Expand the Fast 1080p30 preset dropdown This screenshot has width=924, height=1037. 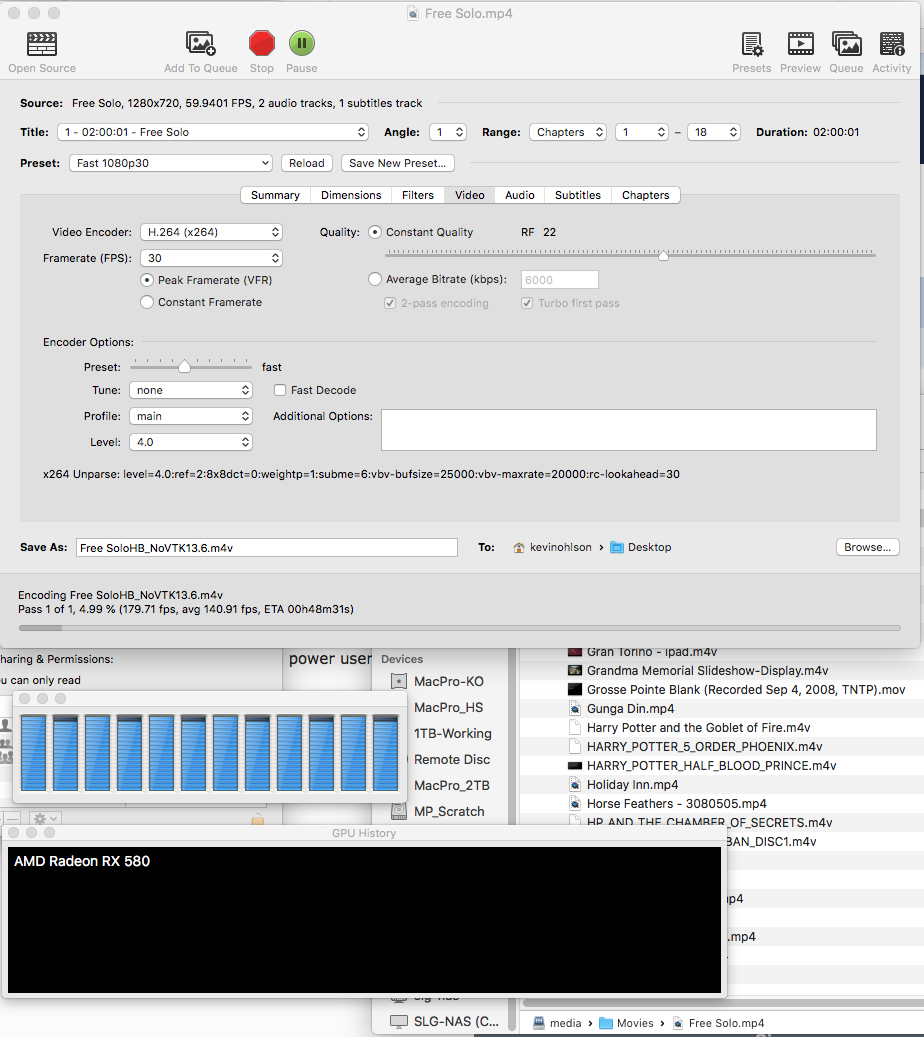click(x=171, y=163)
